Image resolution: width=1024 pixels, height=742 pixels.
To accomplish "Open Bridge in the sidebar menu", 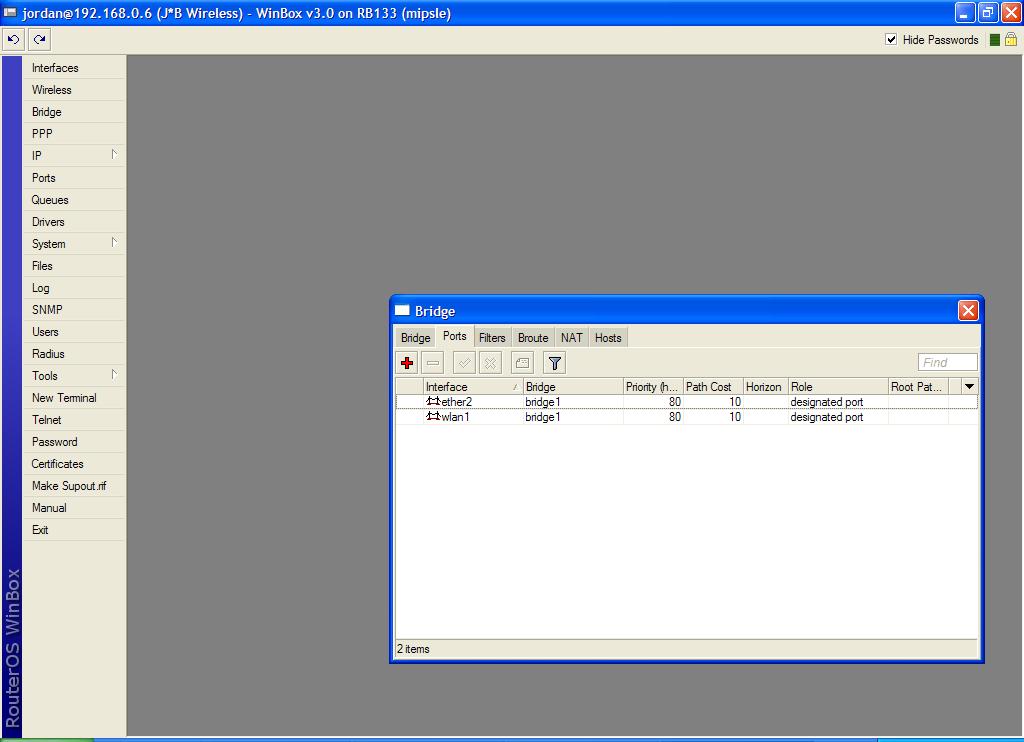I will (73, 112).
